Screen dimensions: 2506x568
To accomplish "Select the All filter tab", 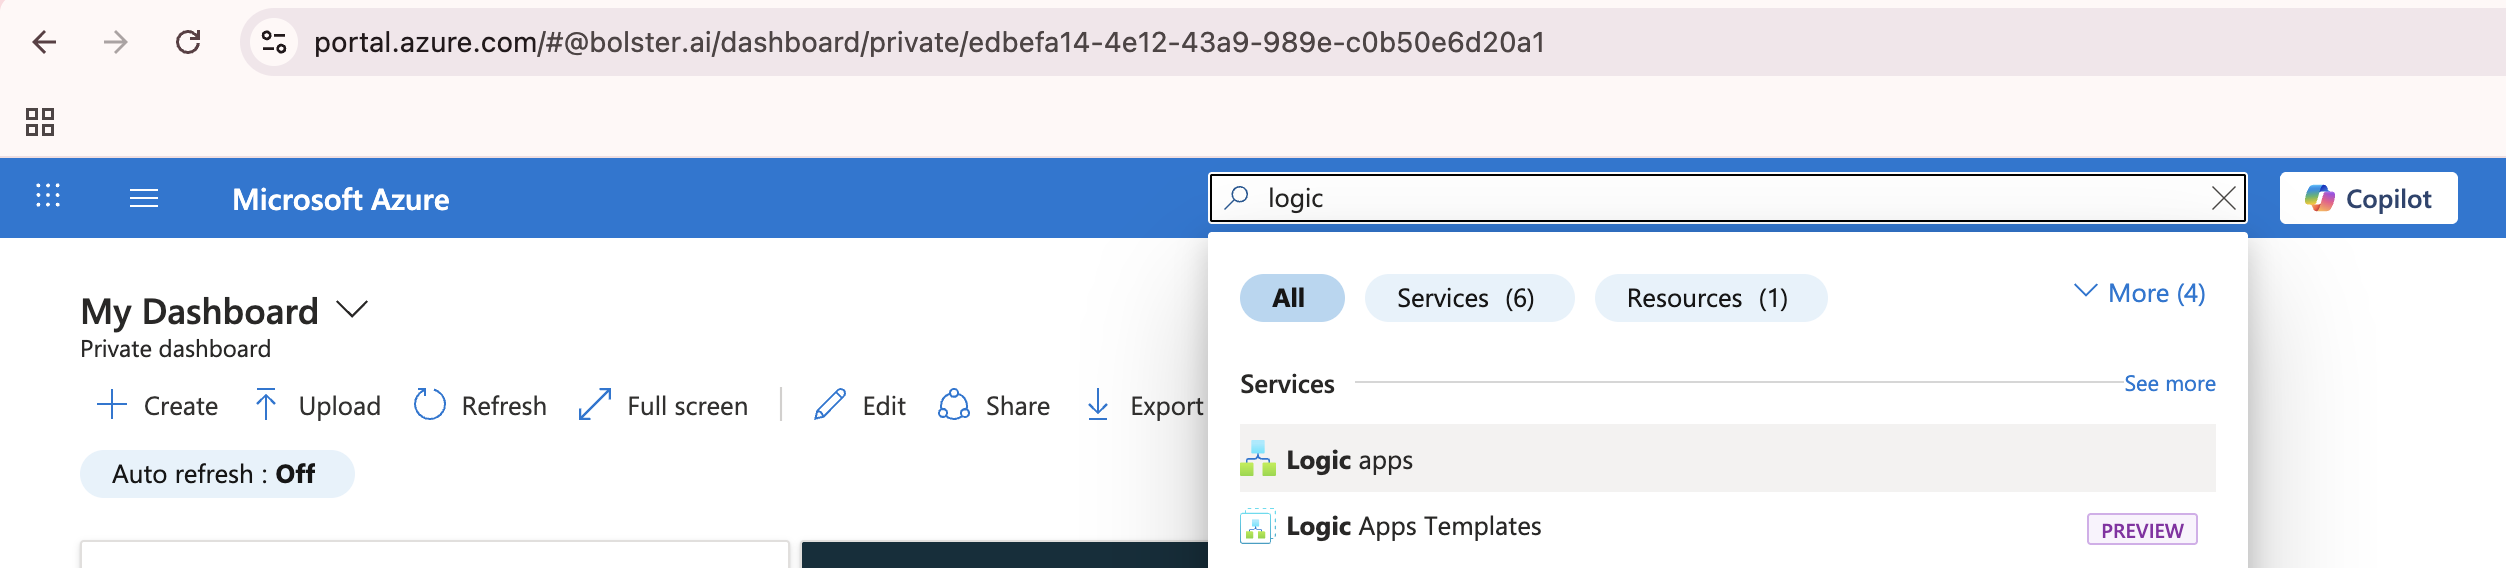I will coord(1291,298).
